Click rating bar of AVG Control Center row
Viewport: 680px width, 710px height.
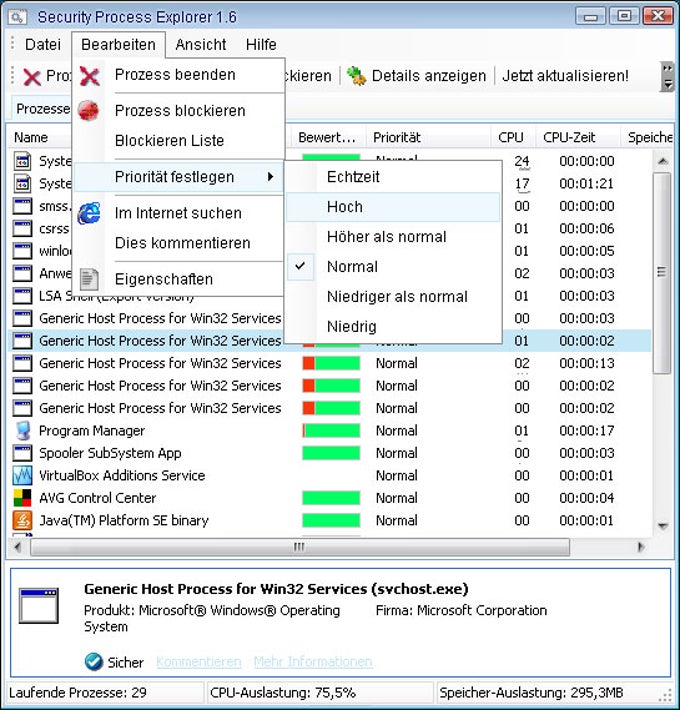tap(331, 498)
